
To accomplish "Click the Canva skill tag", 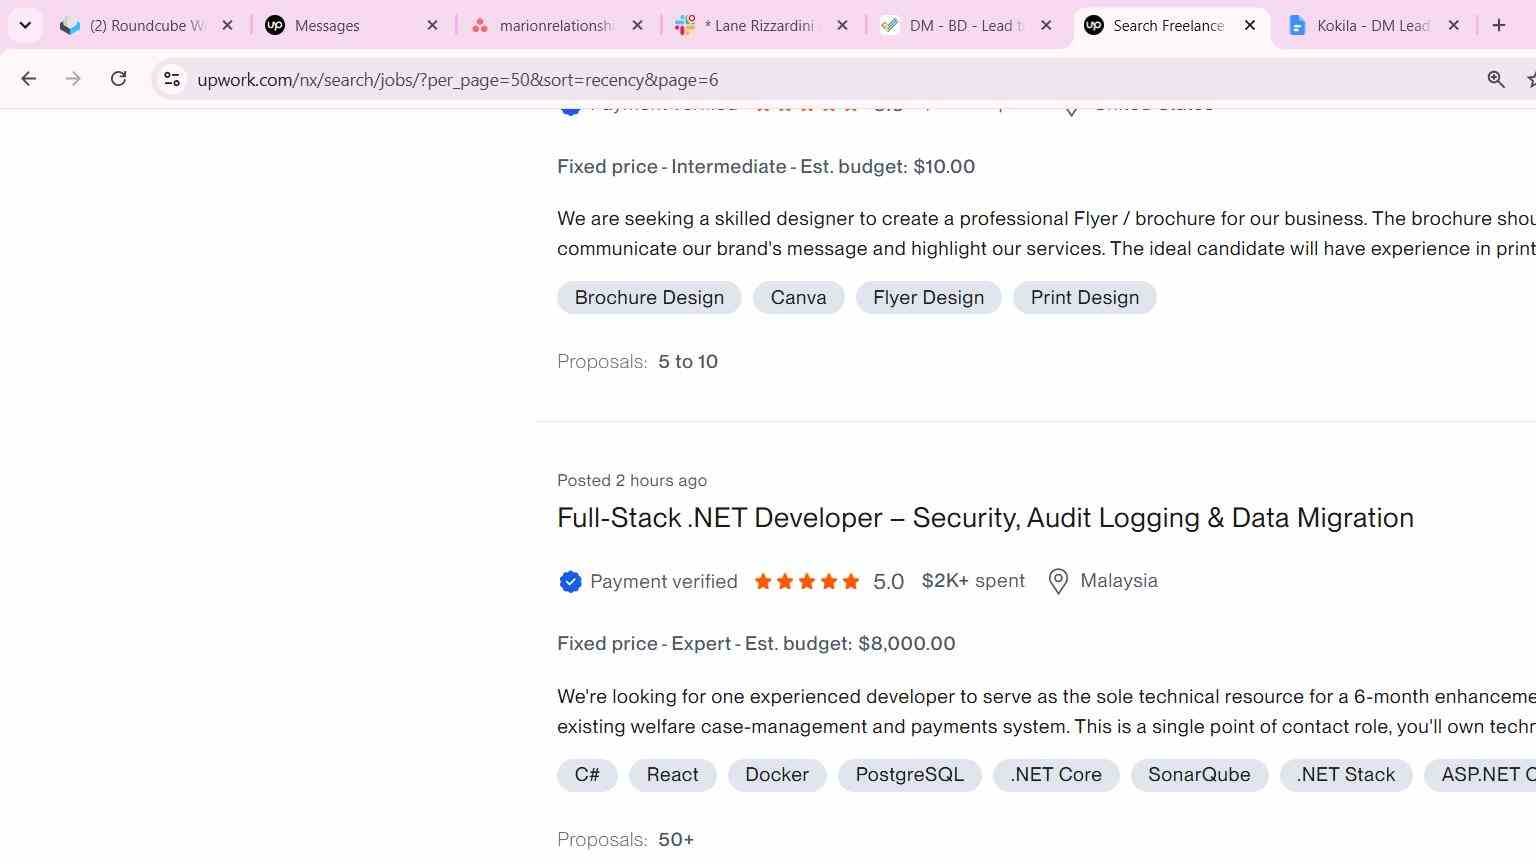I will pyautogui.click(x=798, y=298).
